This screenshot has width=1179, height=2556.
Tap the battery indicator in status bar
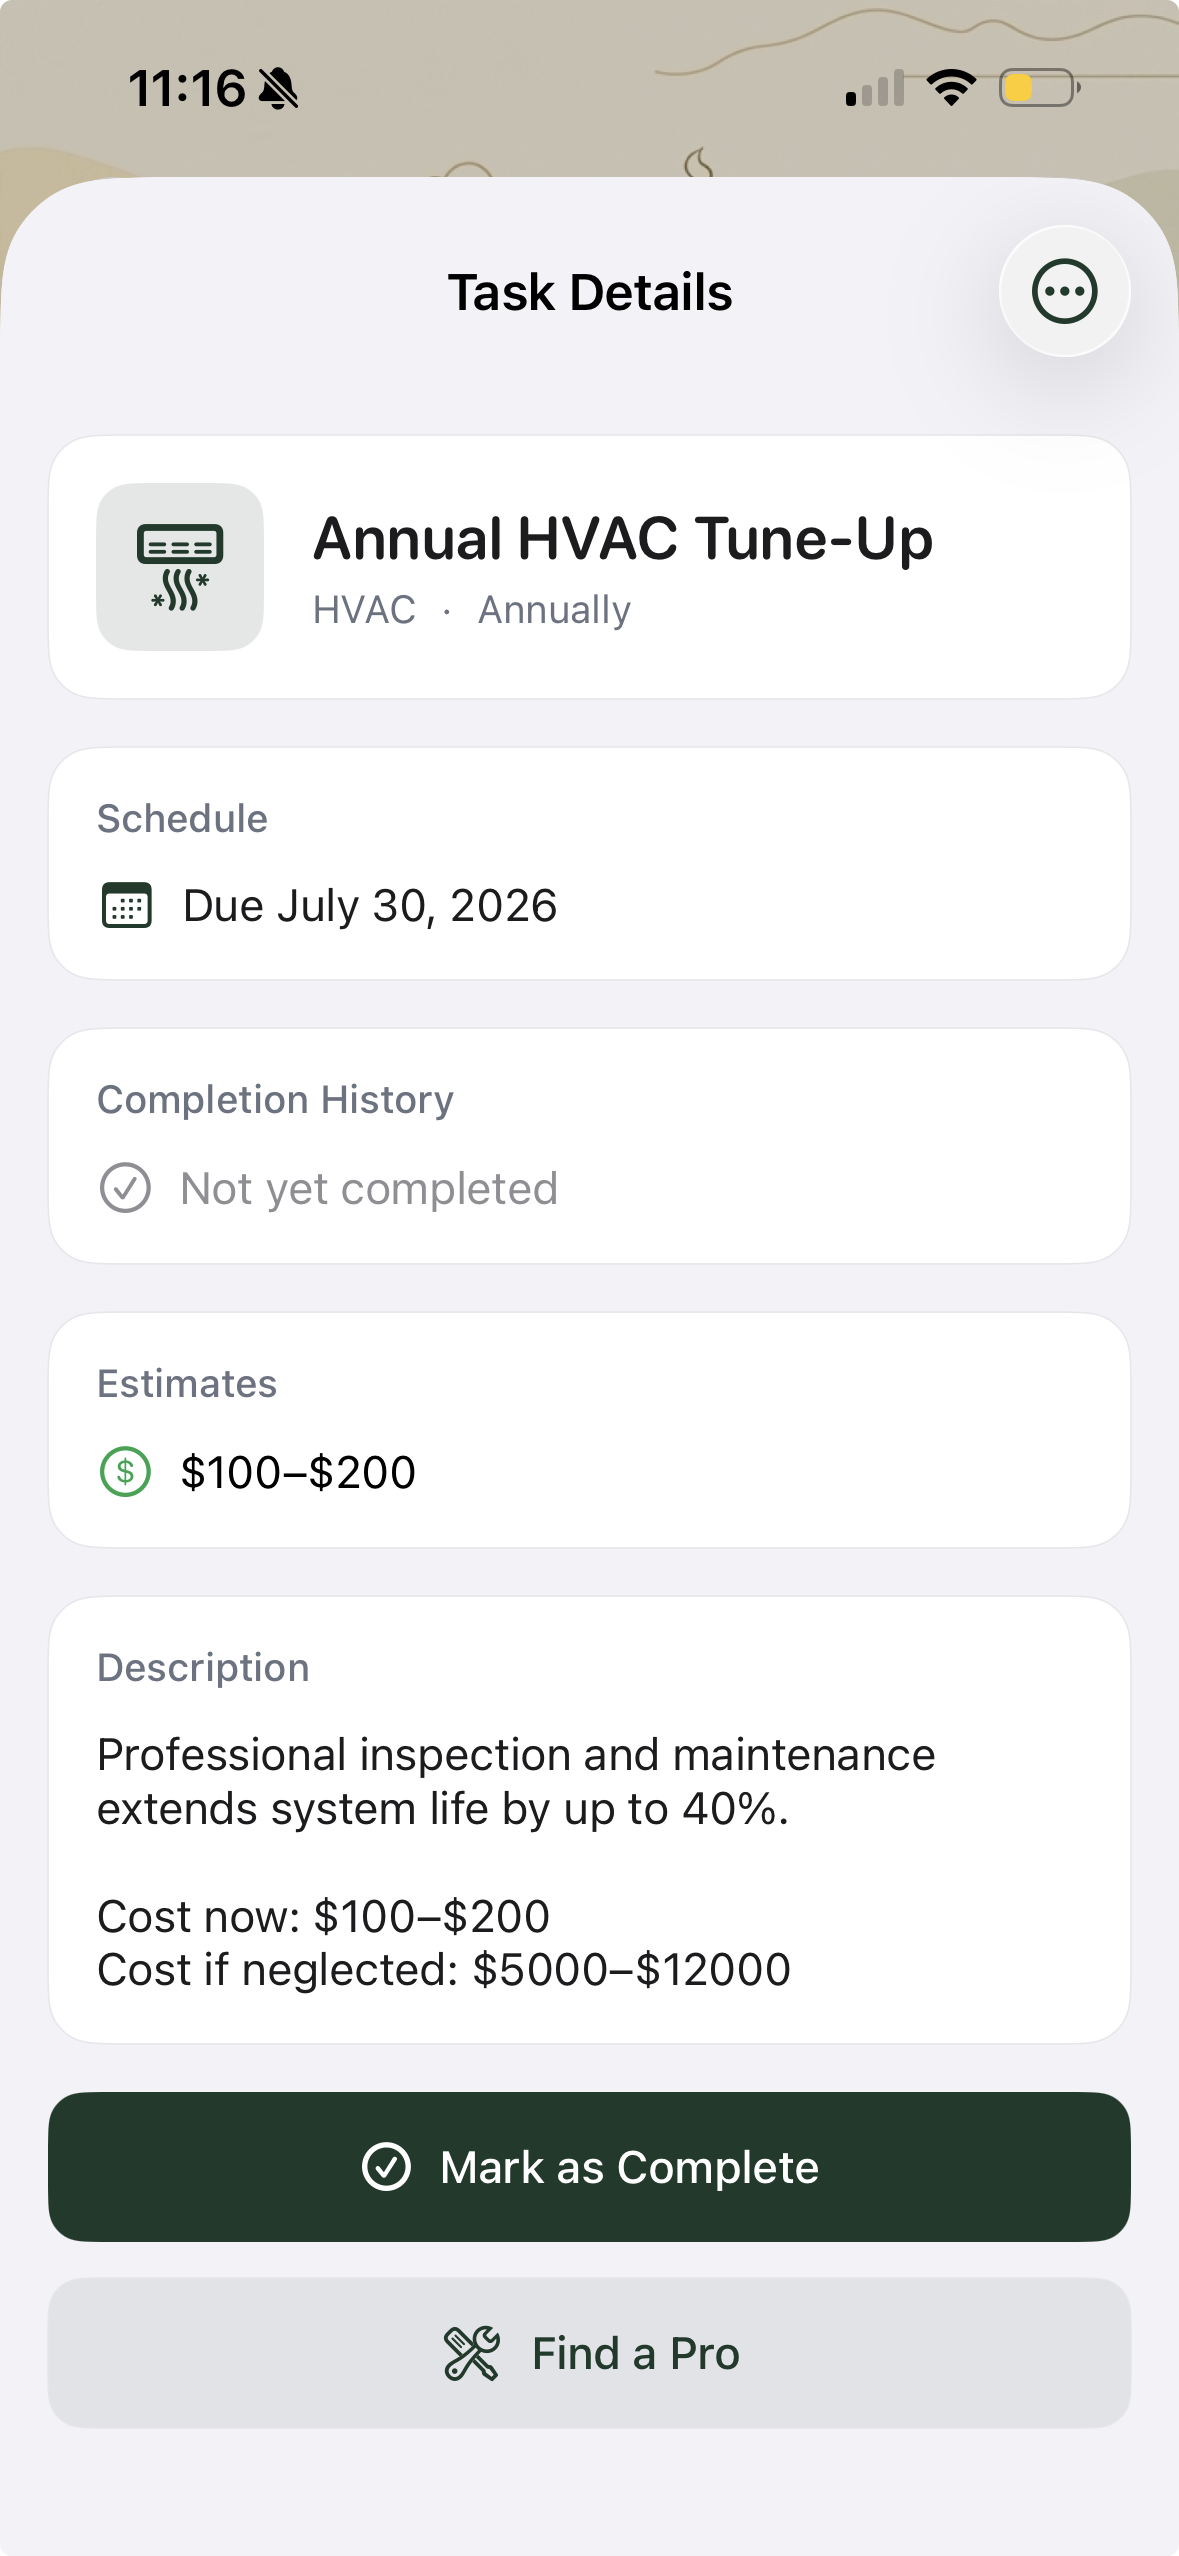point(1040,88)
